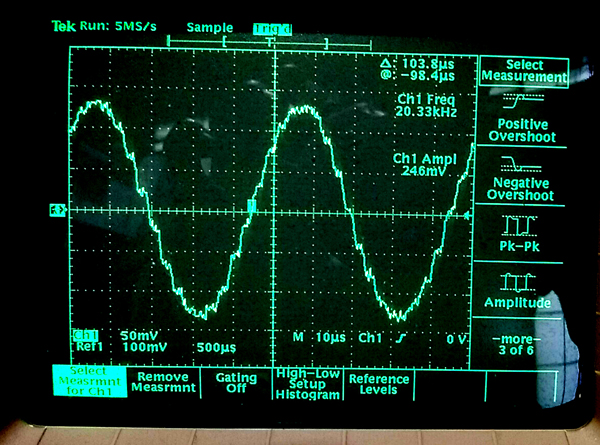
Task: Click the delta 103.8µs cursor readout
Action: tap(417, 64)
